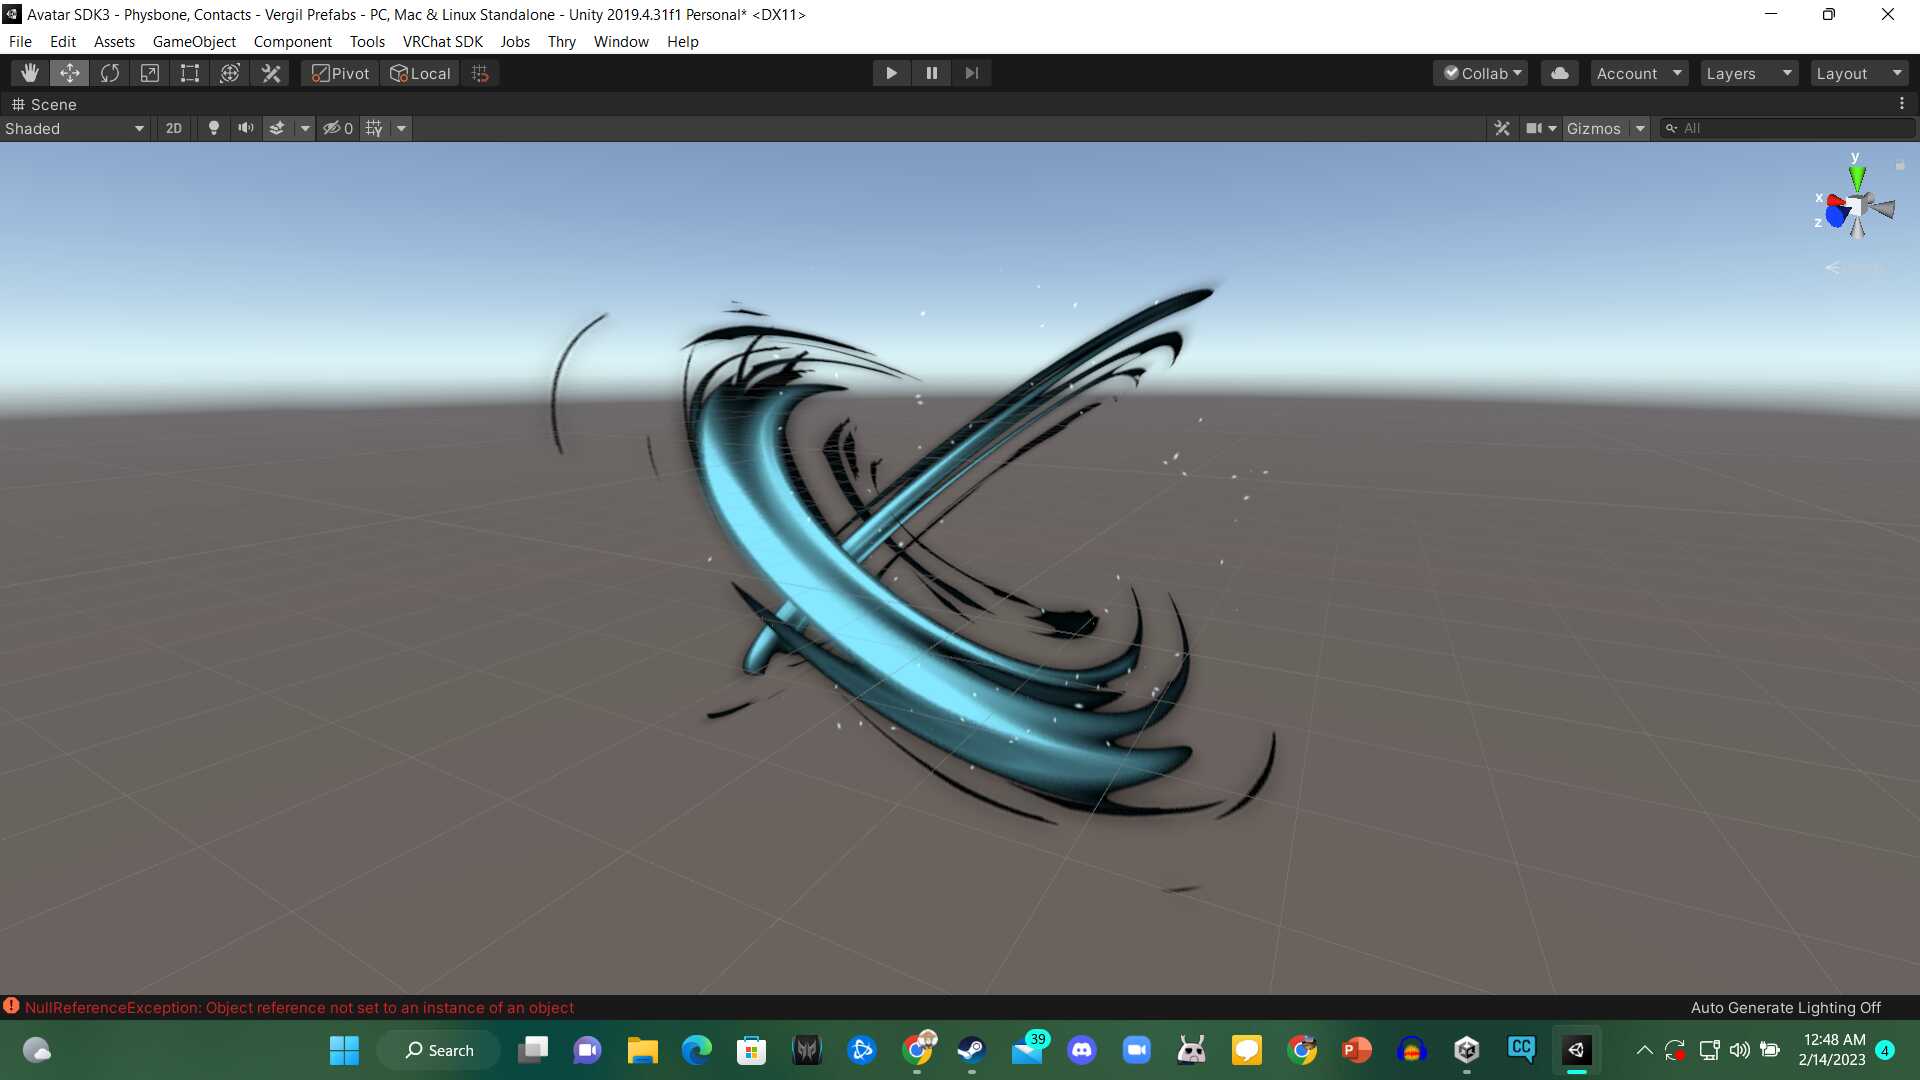Expand the Gizmos dropdown arrow
This screenshot has height=1080, width=1920.
point(1640,128)
